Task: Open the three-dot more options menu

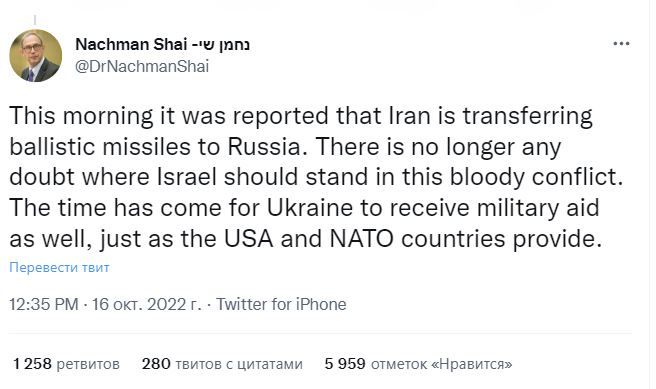Action: [x=621, y=44]
